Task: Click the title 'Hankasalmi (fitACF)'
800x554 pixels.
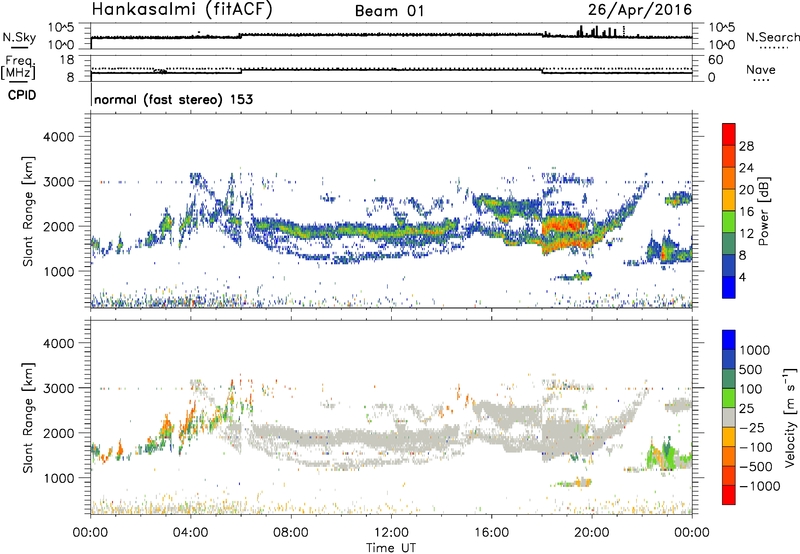Action: [x=182, y=10]
